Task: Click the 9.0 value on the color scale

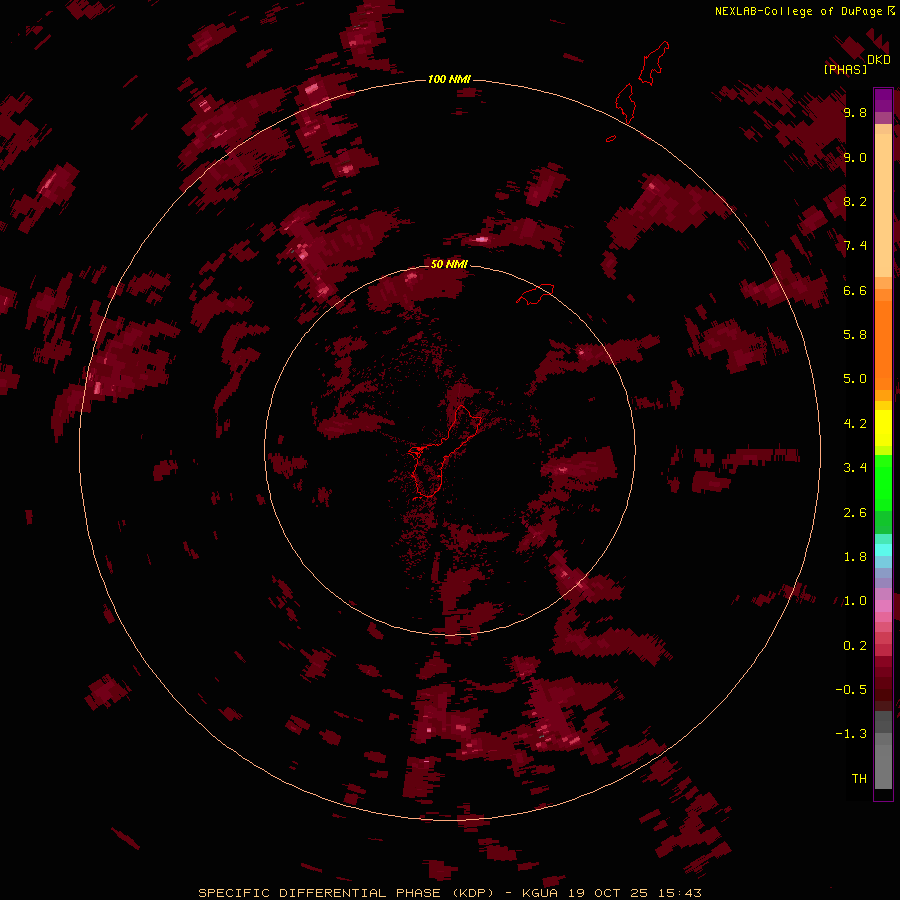Action: 855,157
